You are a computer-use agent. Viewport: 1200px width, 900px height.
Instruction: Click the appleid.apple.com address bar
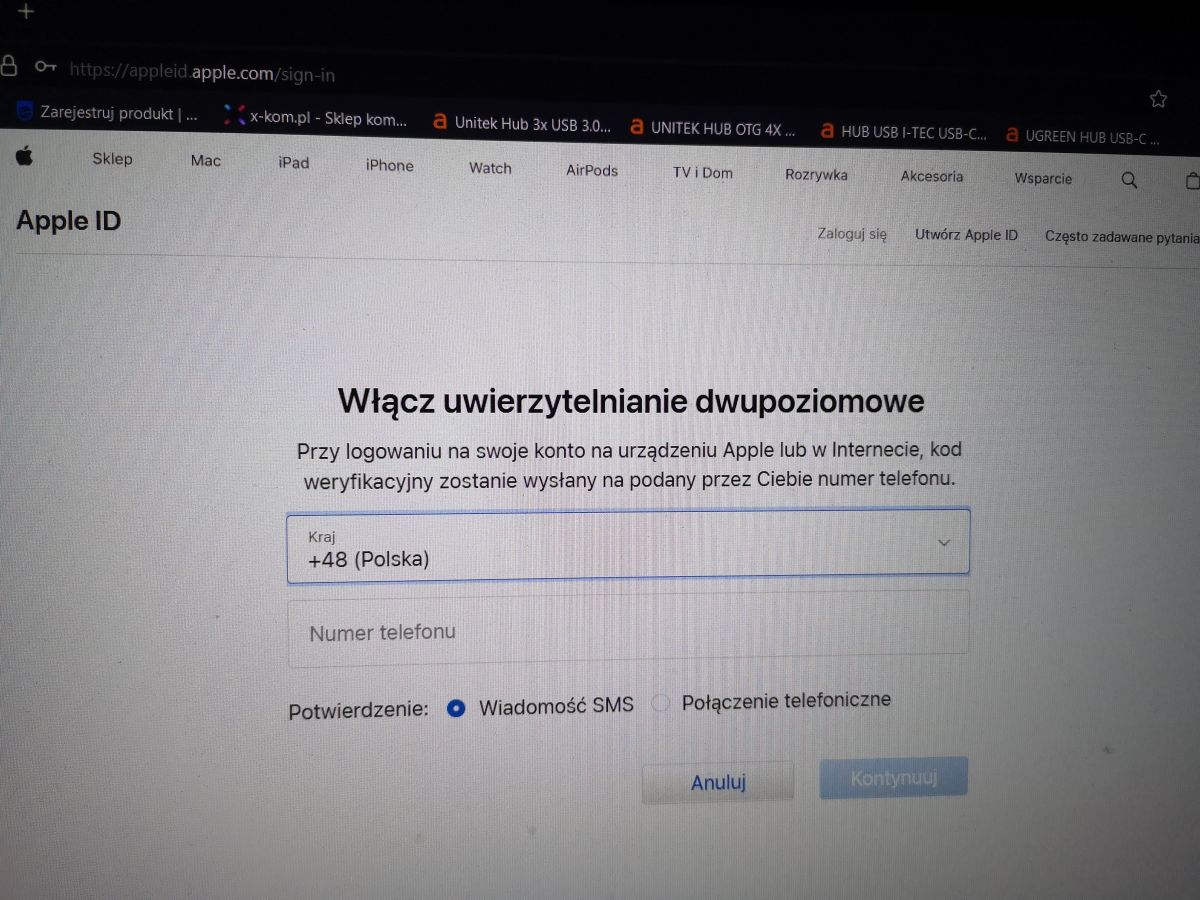[x=202, y=73]
